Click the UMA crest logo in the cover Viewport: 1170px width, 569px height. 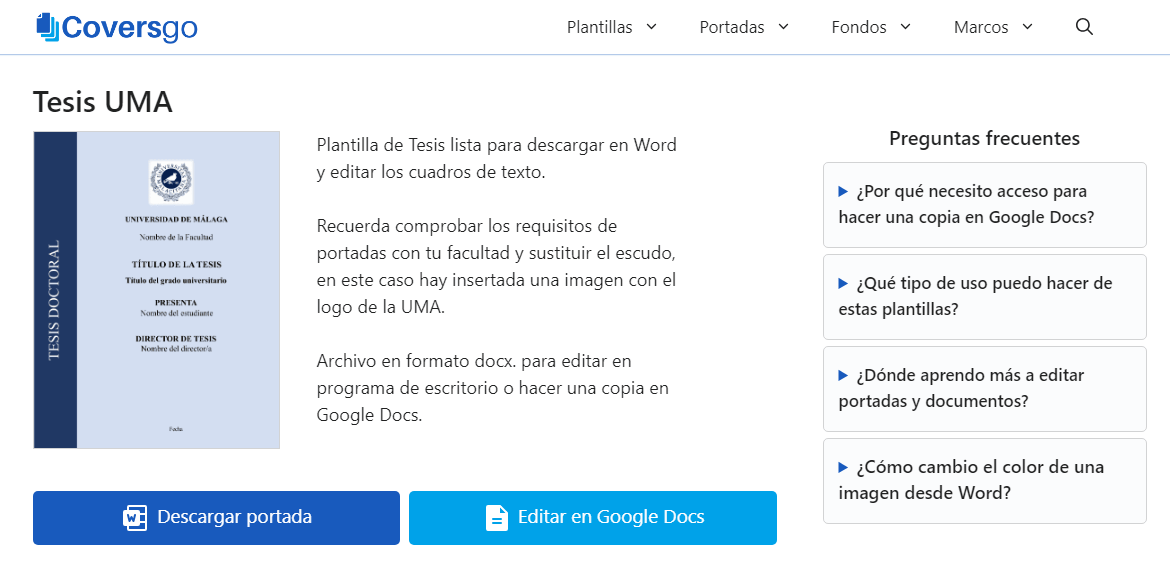click(171, 181)
